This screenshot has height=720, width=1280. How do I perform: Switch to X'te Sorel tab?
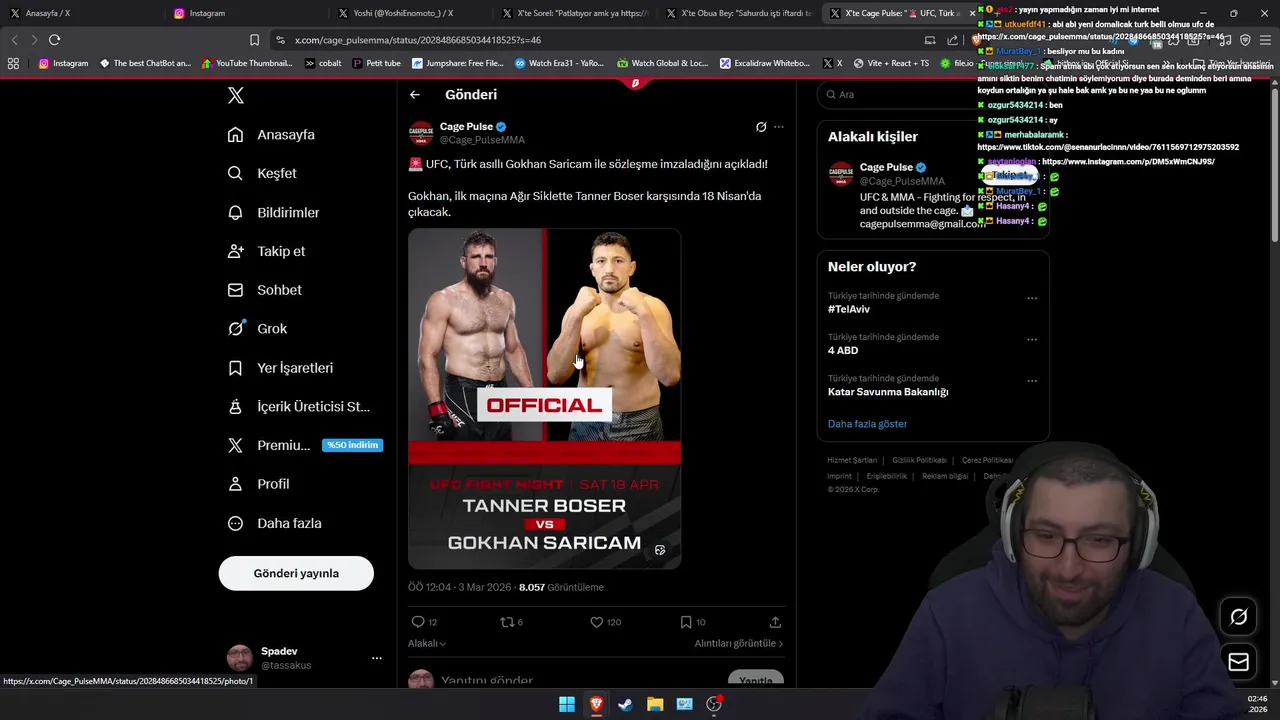click(574, 13)
